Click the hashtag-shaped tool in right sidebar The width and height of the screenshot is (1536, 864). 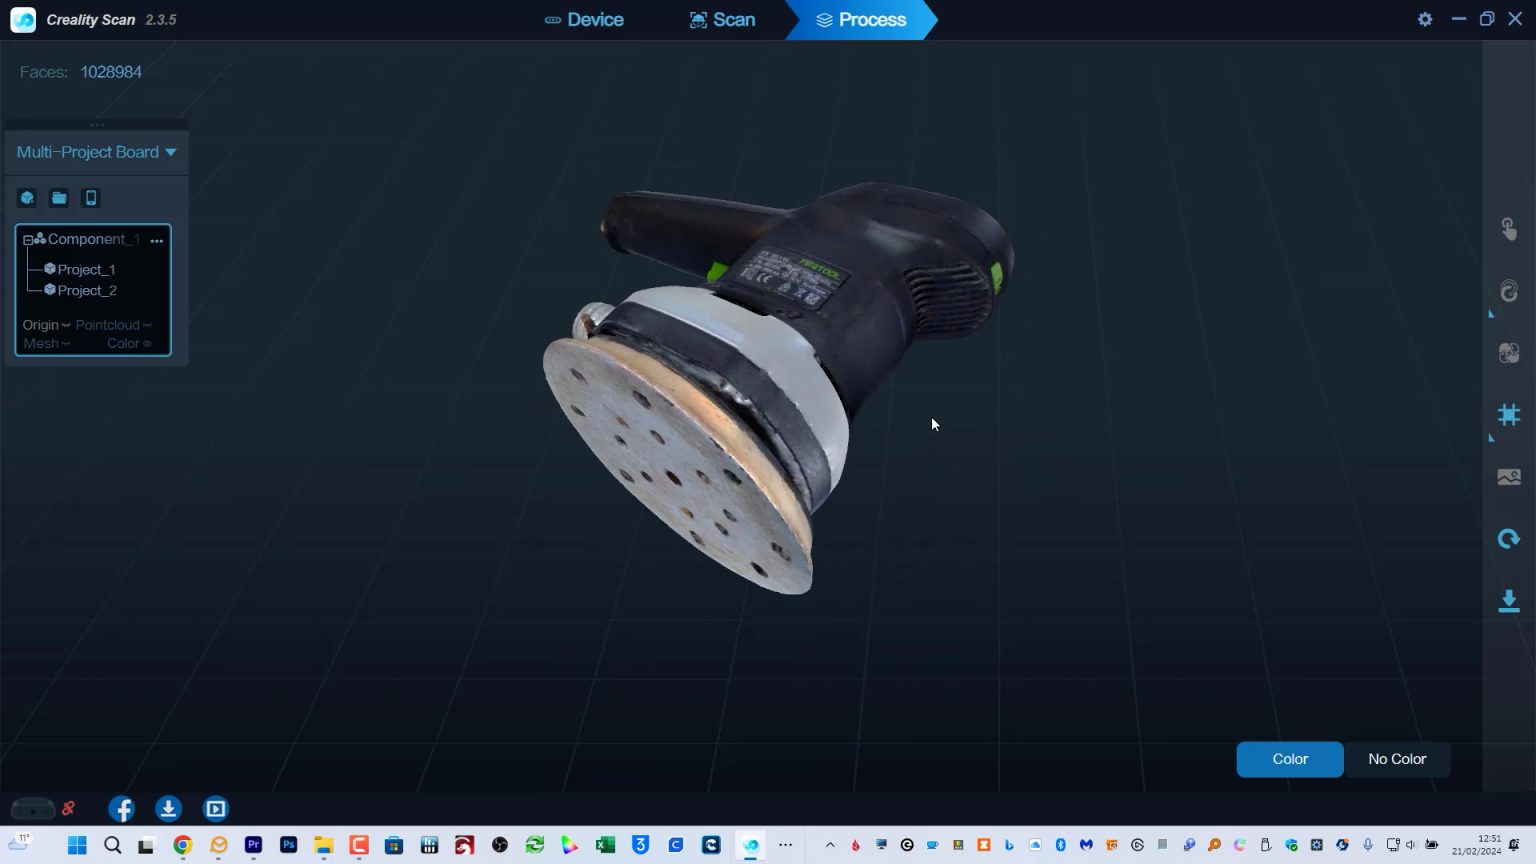tap(1509, 415)
